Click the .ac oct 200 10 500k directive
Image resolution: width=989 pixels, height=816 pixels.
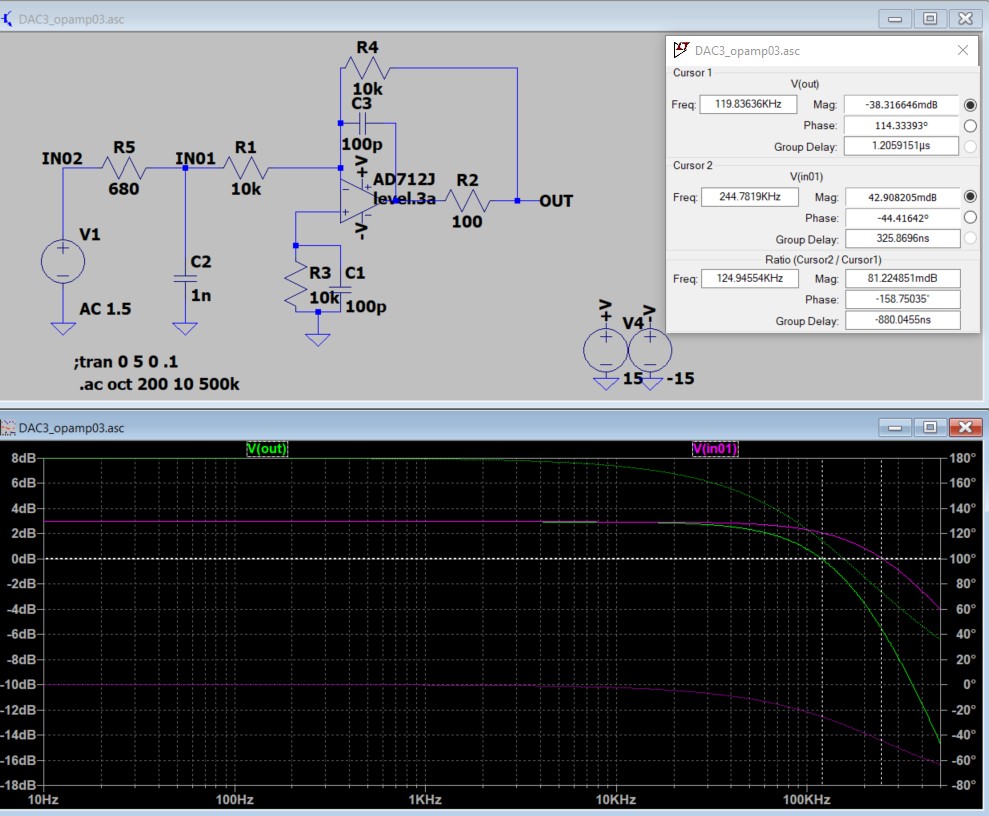coord(159,384)
